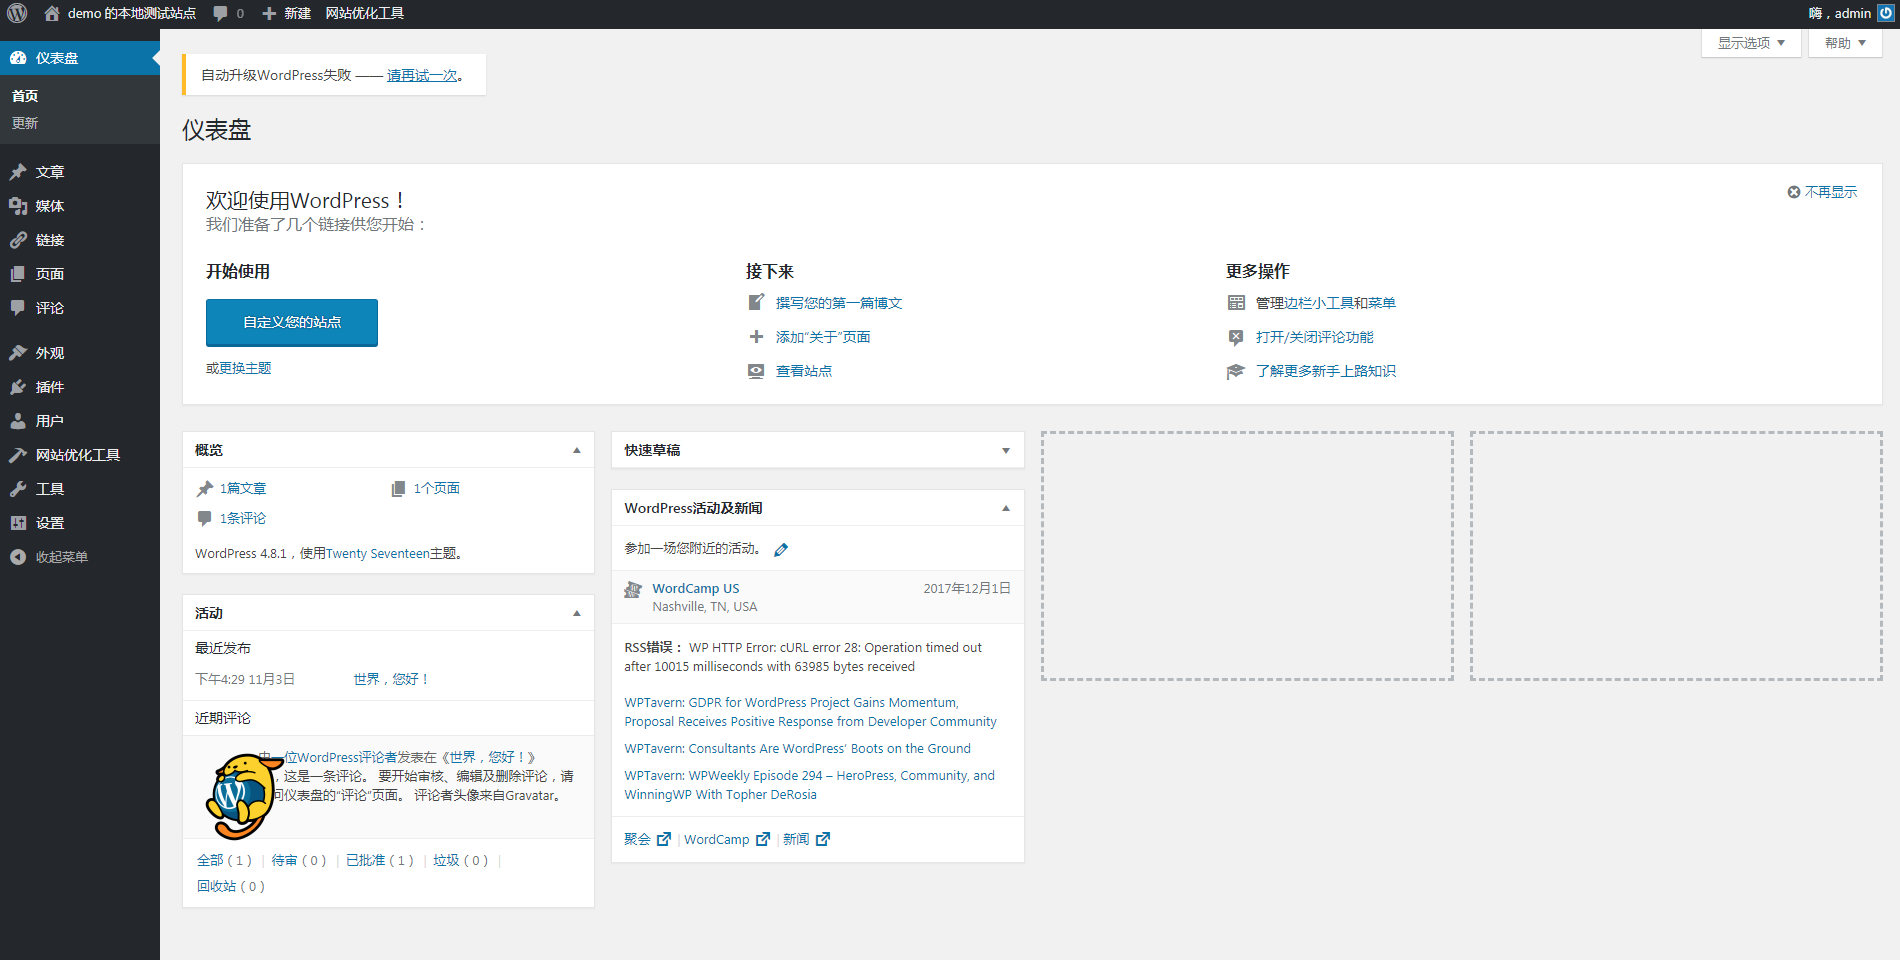Click the wrench icon for 工具 in sidebar

18,489
